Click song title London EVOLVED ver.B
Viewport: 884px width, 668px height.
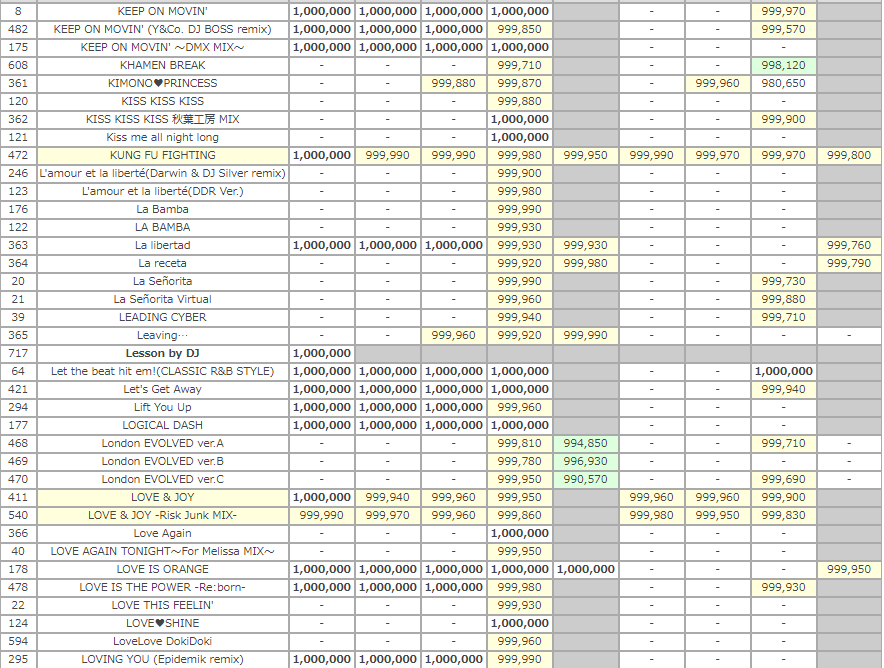point(162,461)
